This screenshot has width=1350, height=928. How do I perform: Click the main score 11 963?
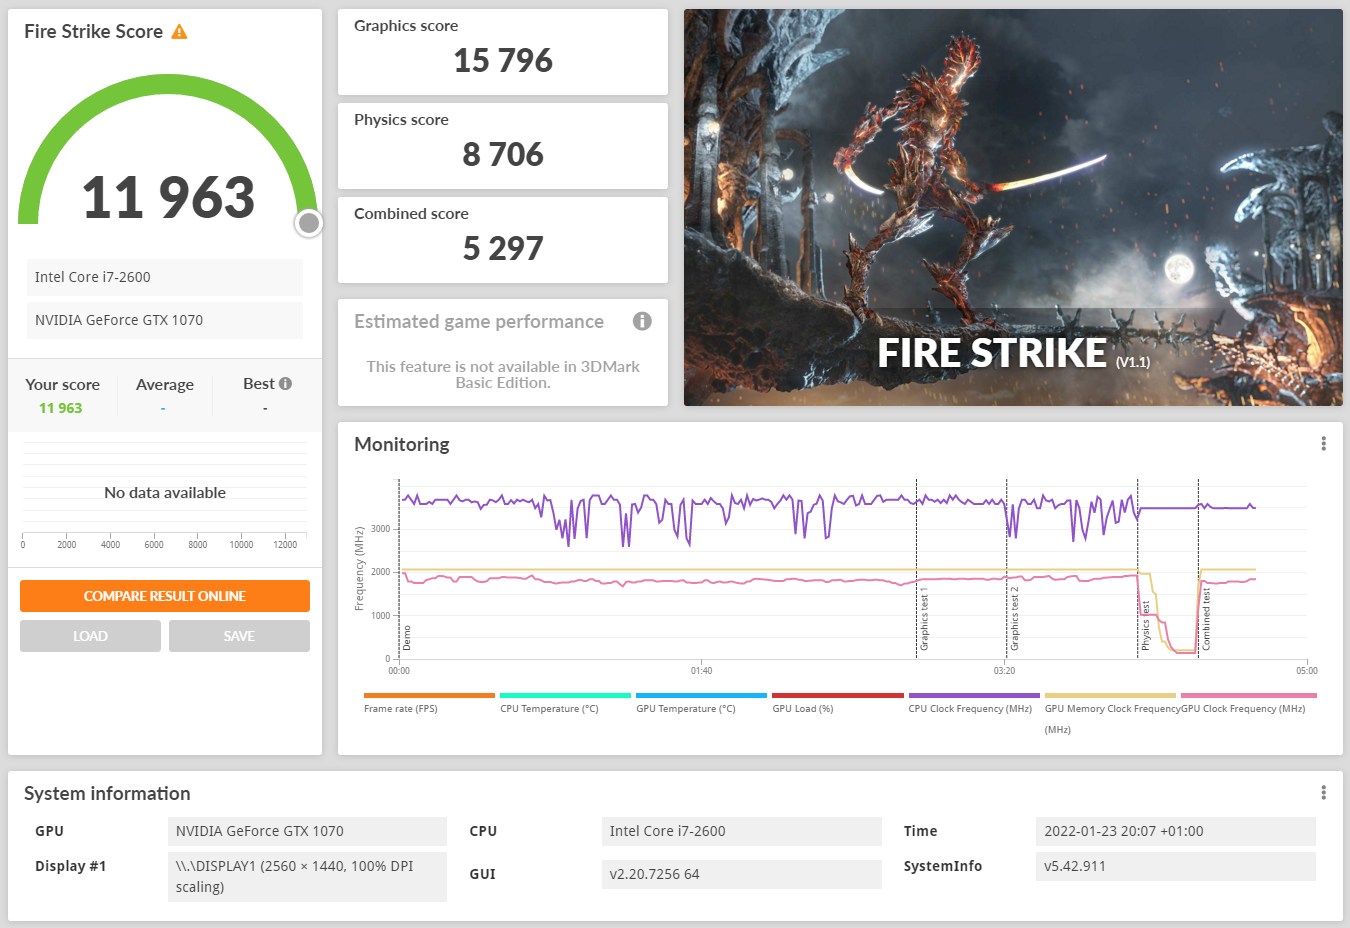168,197
